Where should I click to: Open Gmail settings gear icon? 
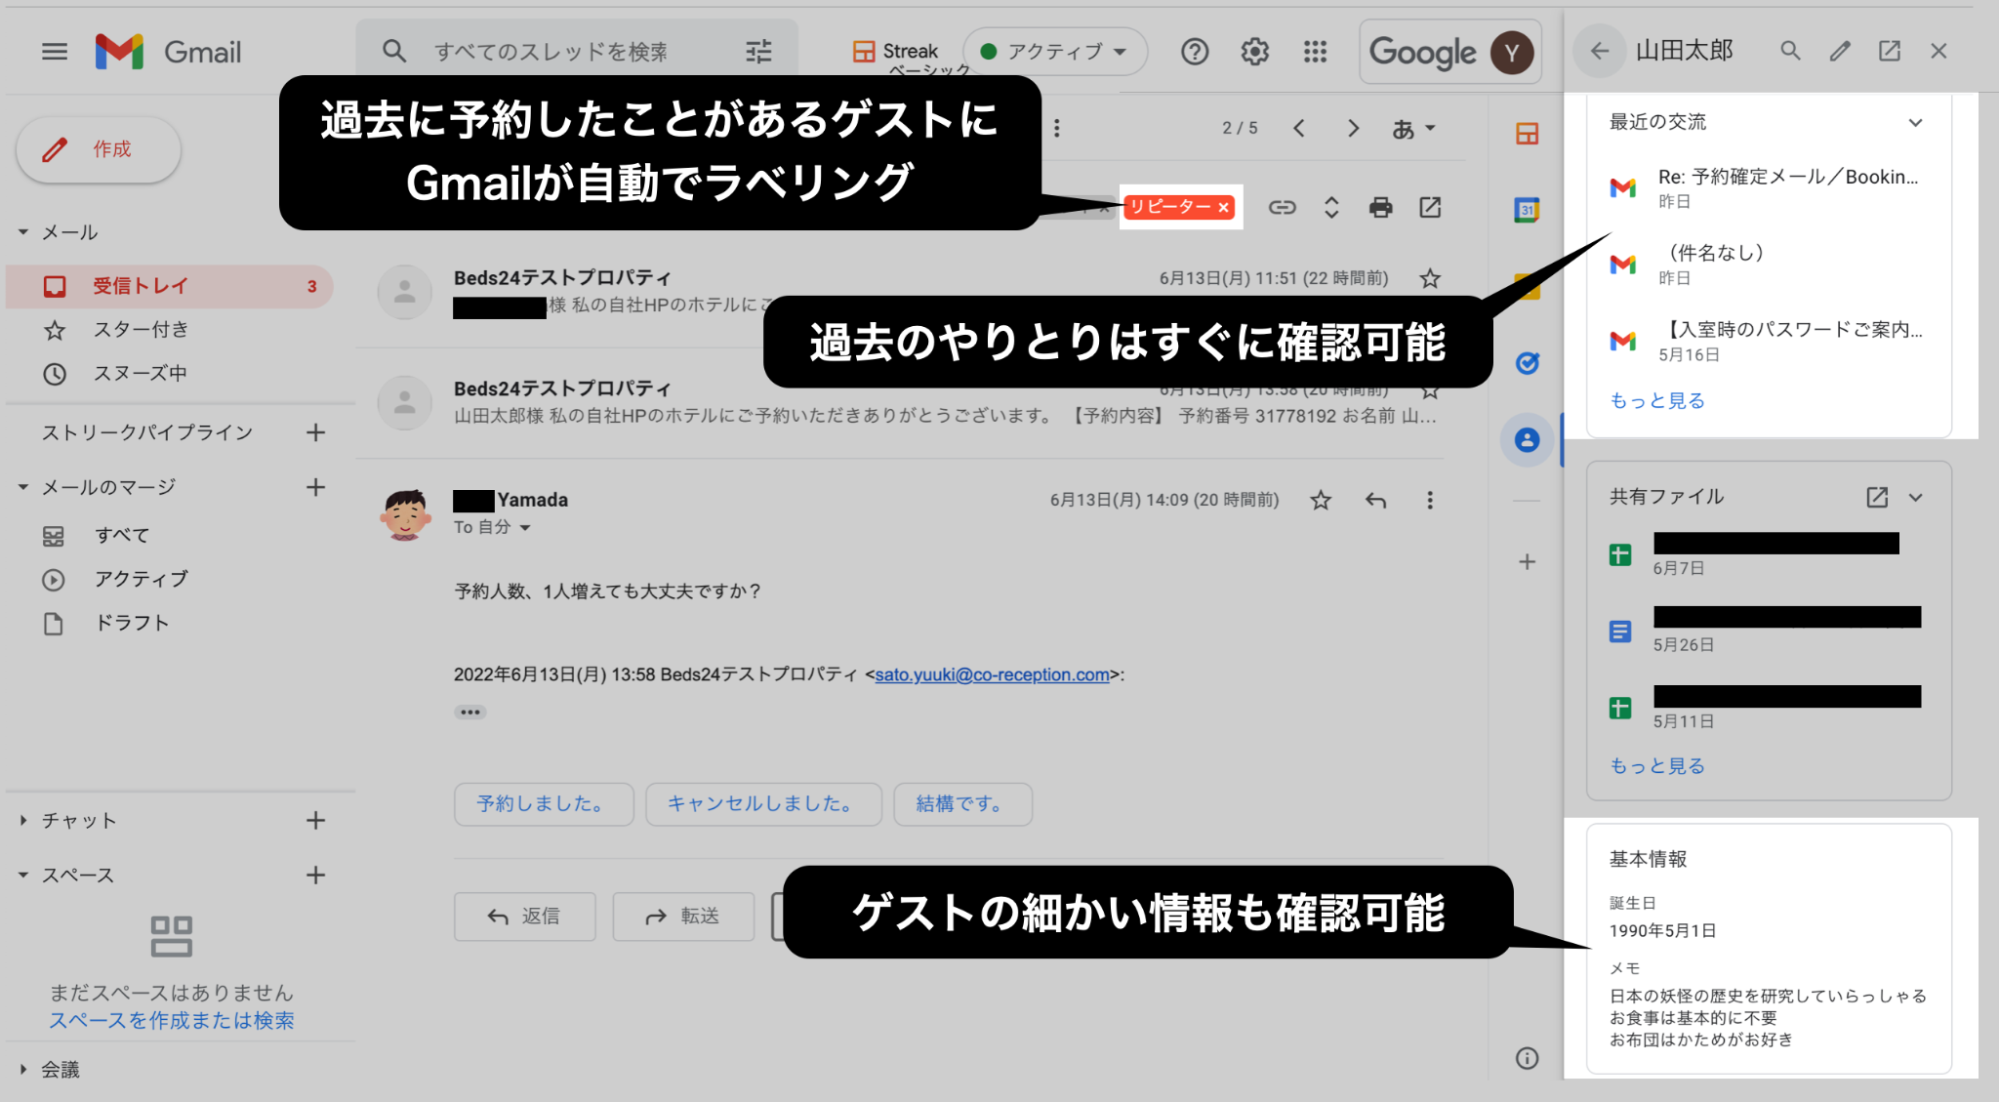[1254, 51]
